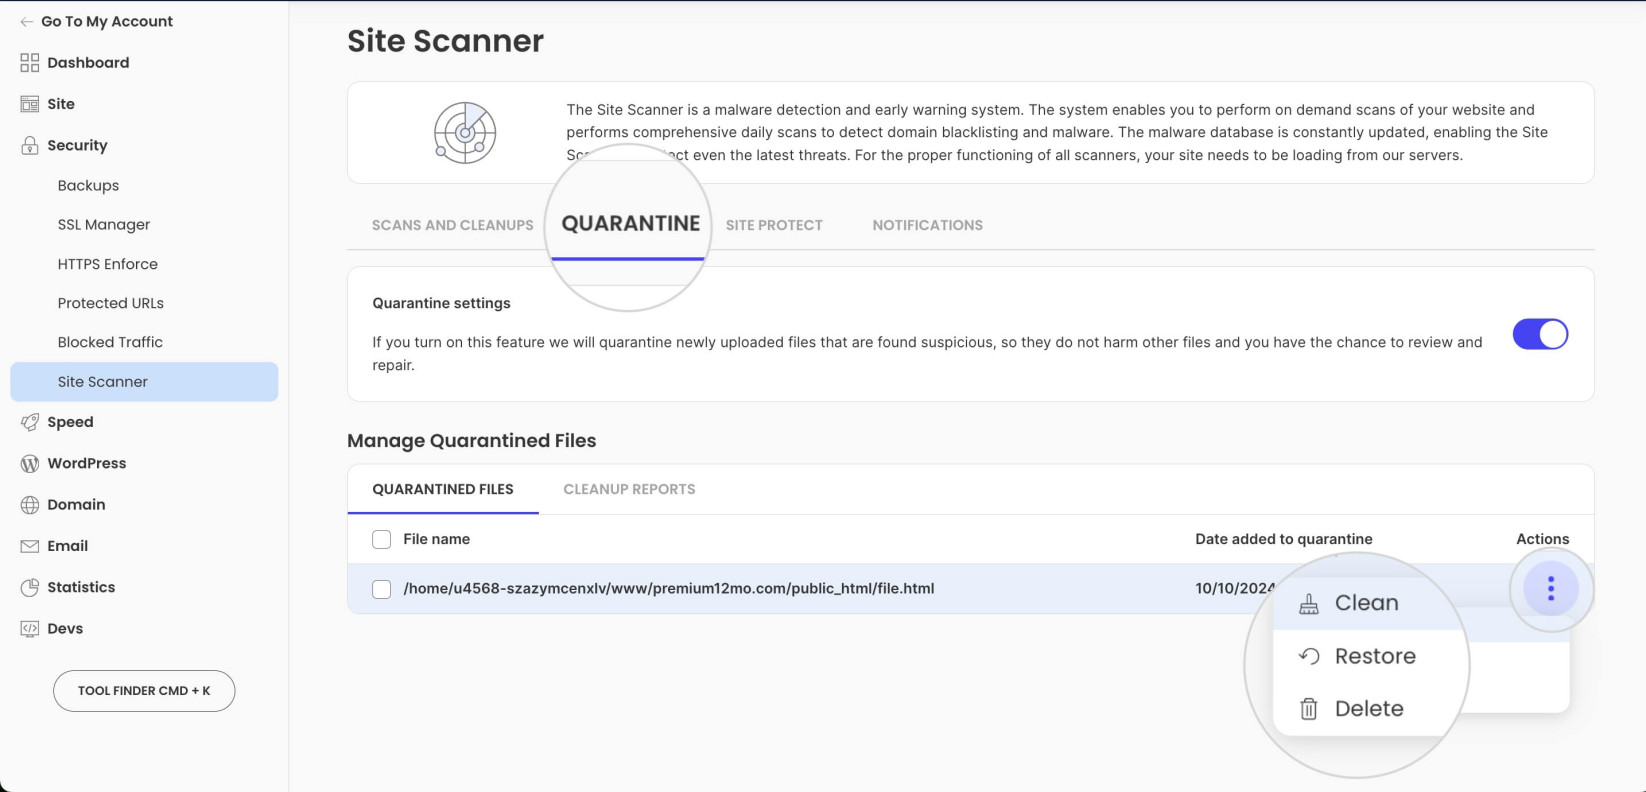Choose Clean from the actions menu

pyautogui.click(x=1366, y=603)
